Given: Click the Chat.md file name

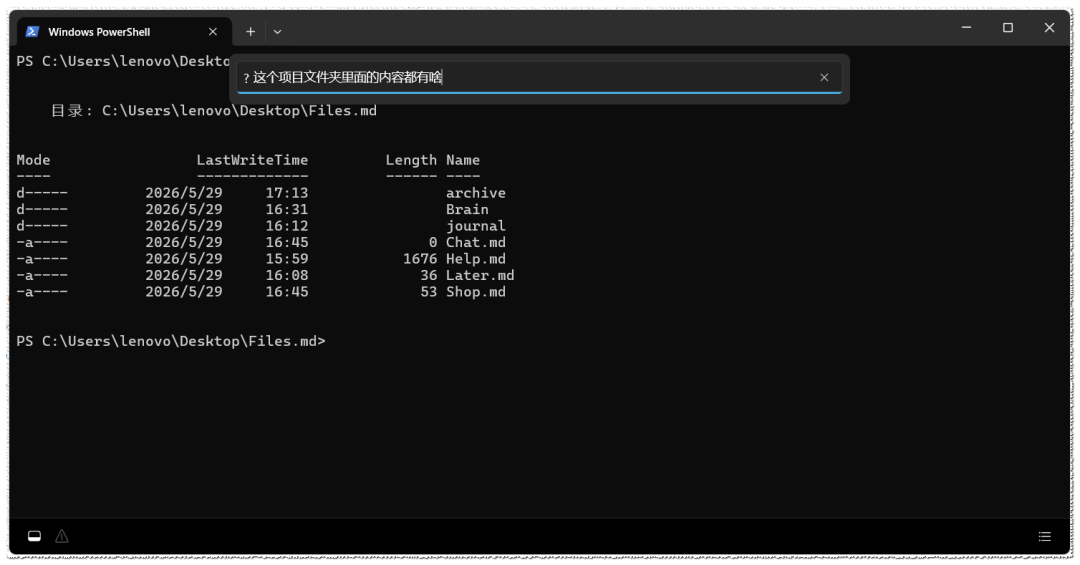Looking at the screenshot, I should (475, 243).
